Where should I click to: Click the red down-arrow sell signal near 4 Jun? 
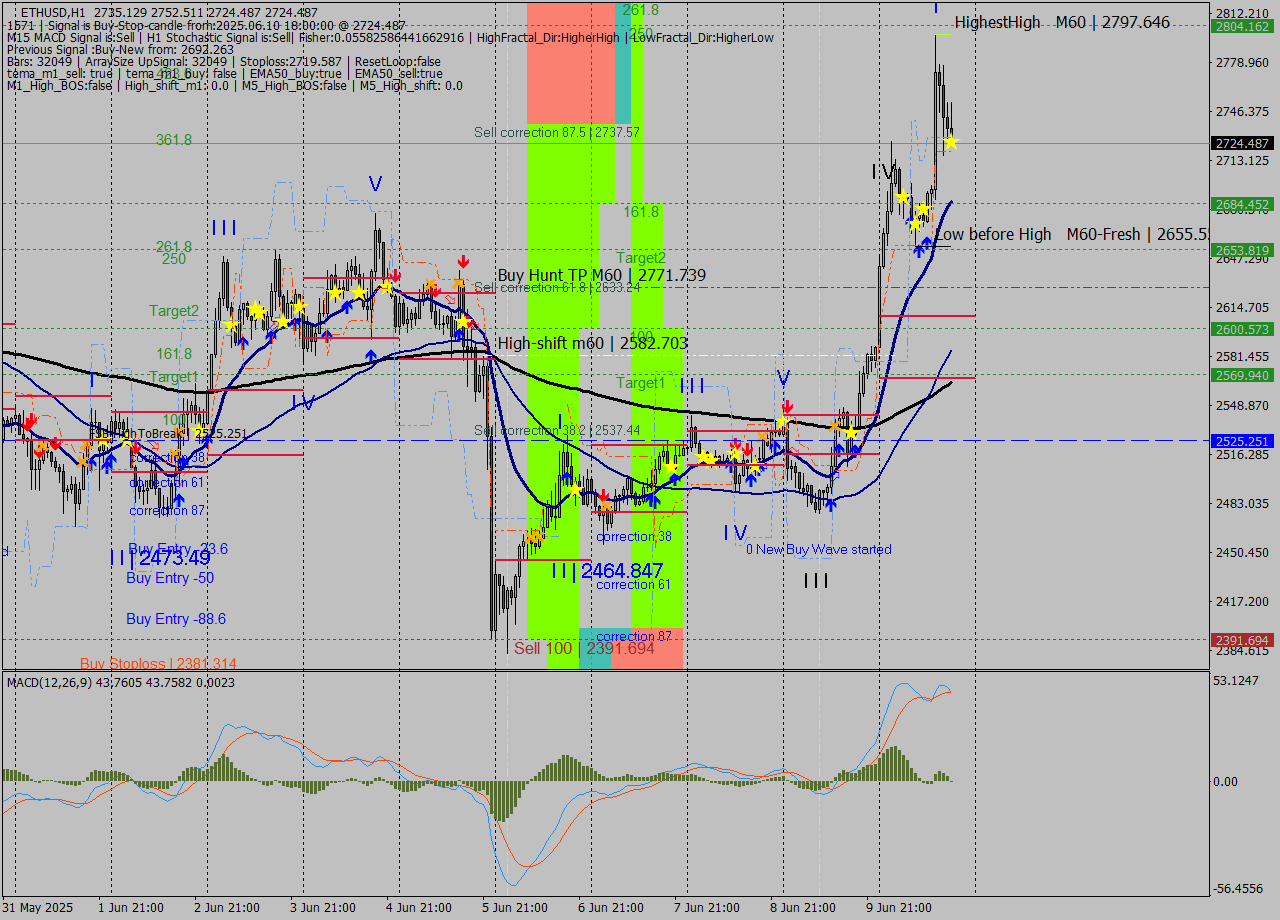463,262
